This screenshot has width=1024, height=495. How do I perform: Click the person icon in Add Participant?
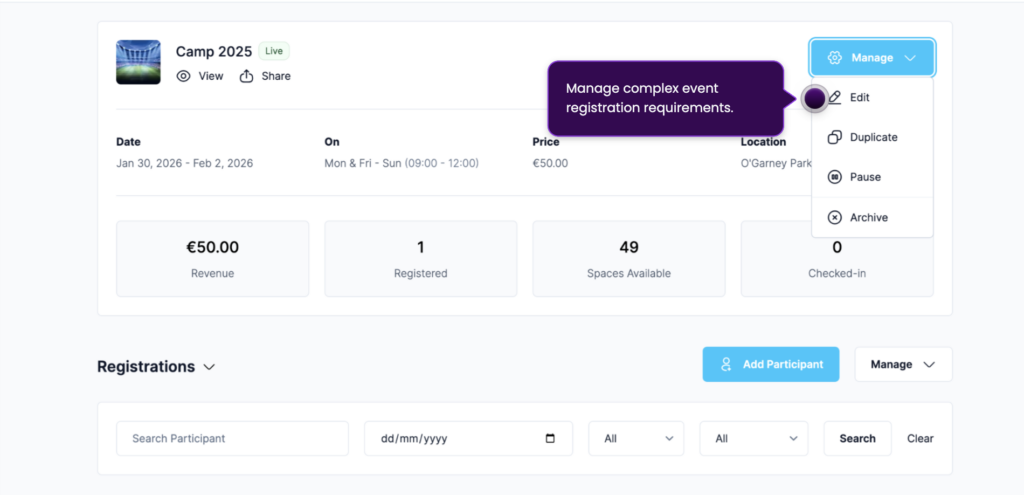pyautogui.click(x=726, y=364)
